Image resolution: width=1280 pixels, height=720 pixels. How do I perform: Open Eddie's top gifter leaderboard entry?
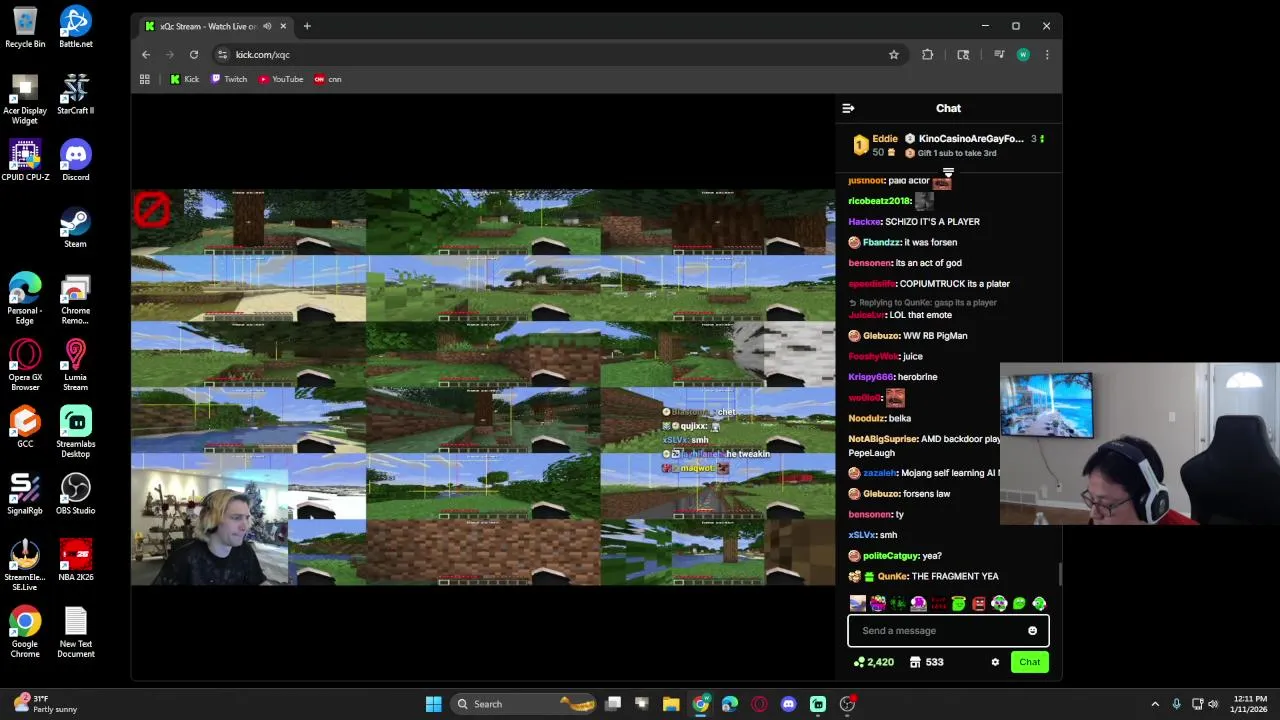[875, 145]
